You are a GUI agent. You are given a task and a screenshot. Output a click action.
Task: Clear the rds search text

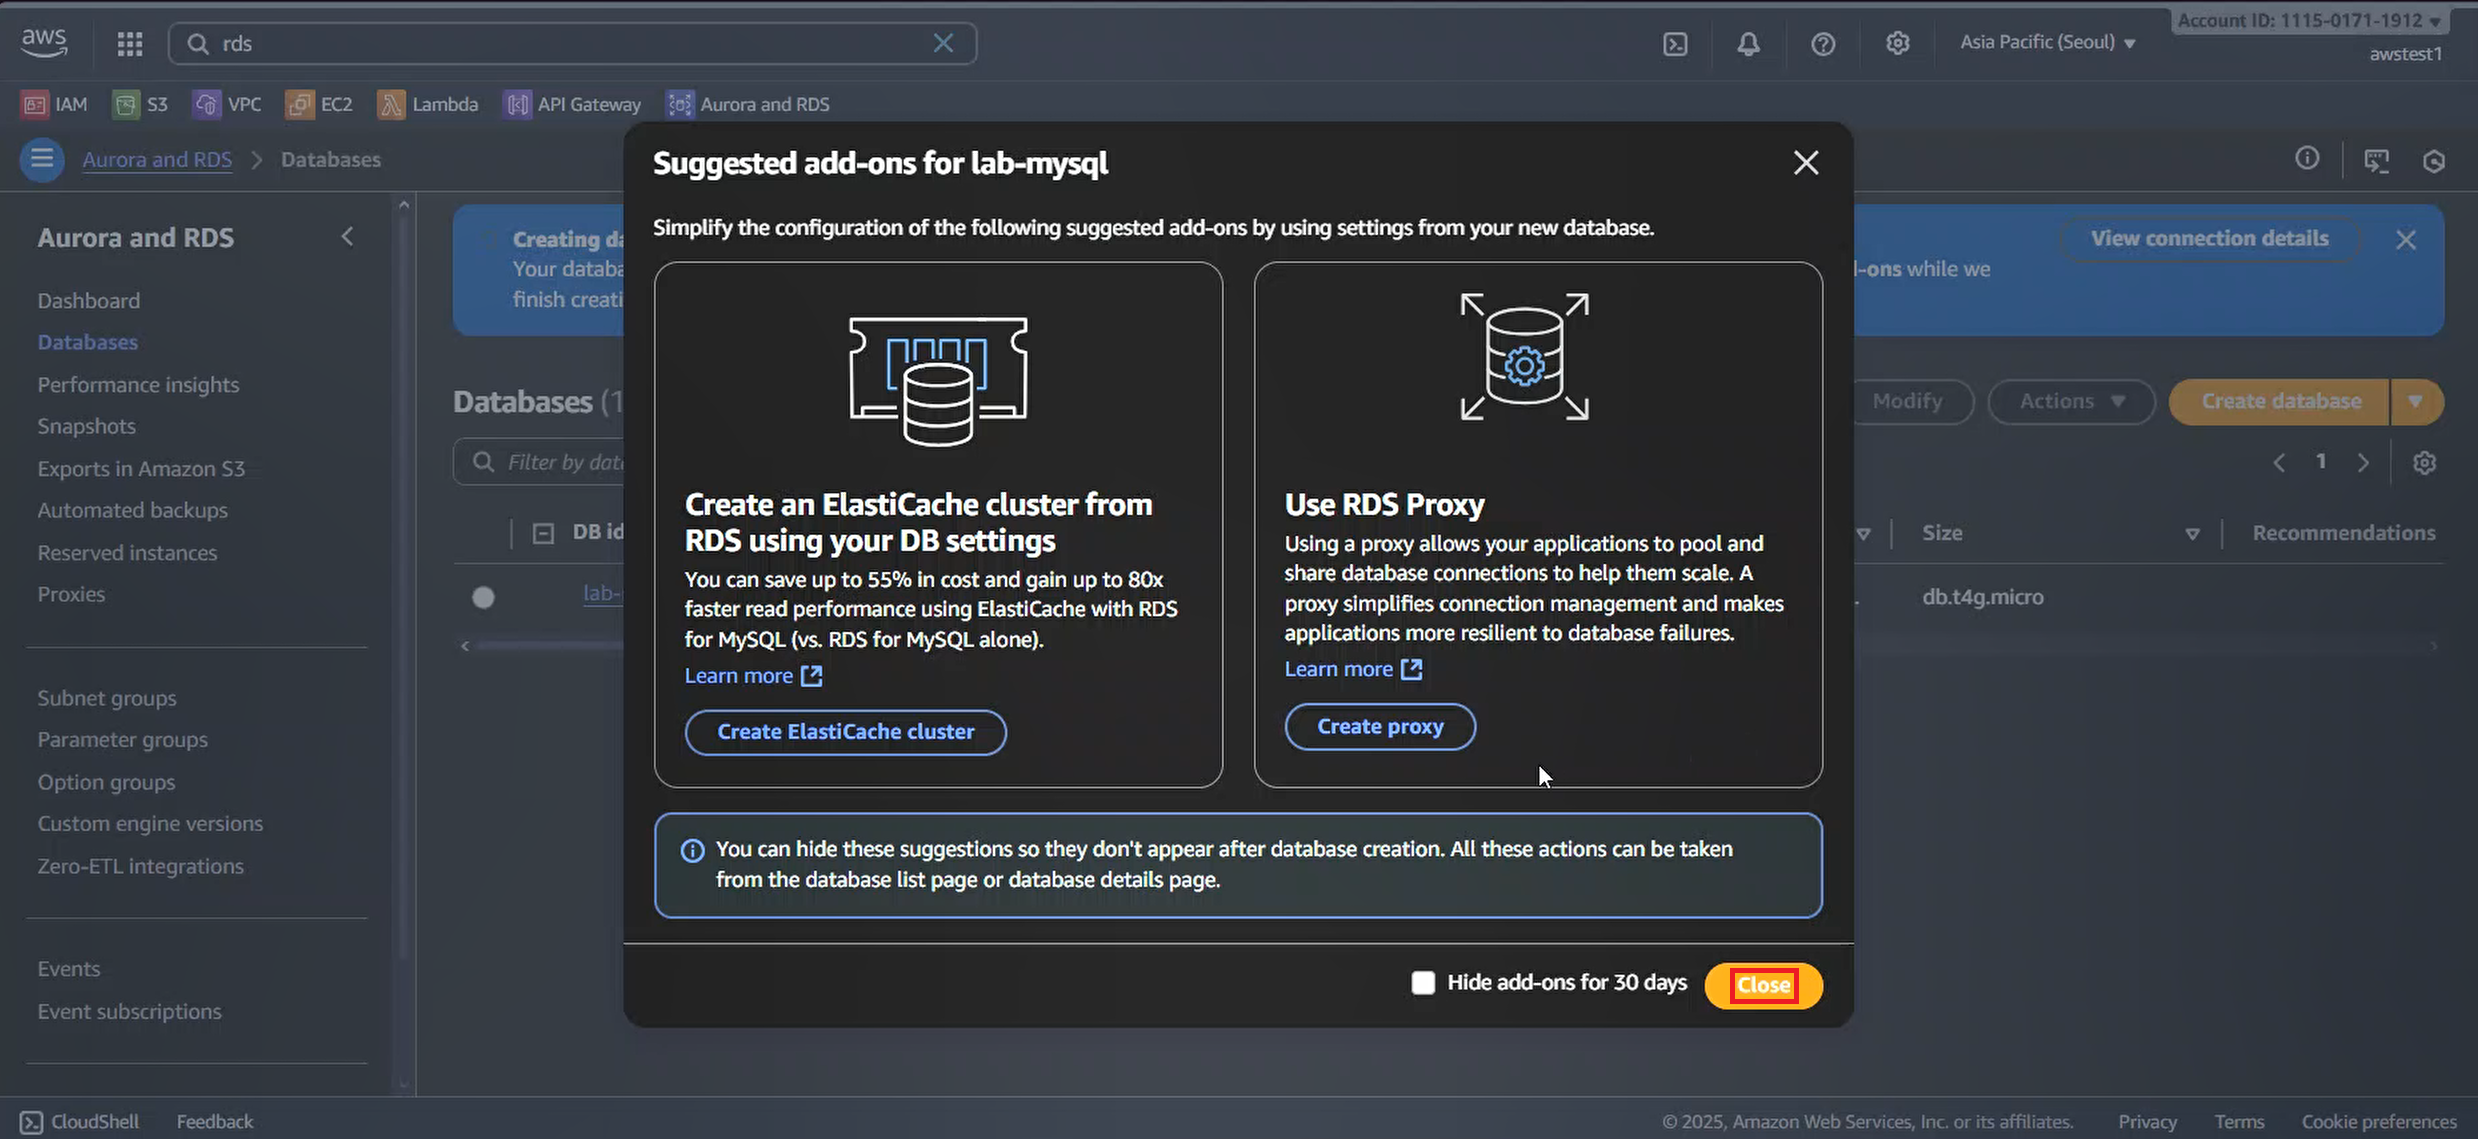(x=942, y=43)
